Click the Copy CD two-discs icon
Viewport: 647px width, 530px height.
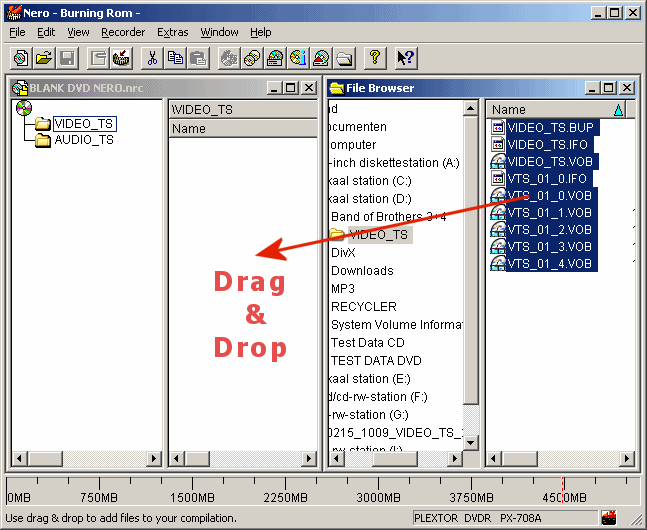pos(252,58)
